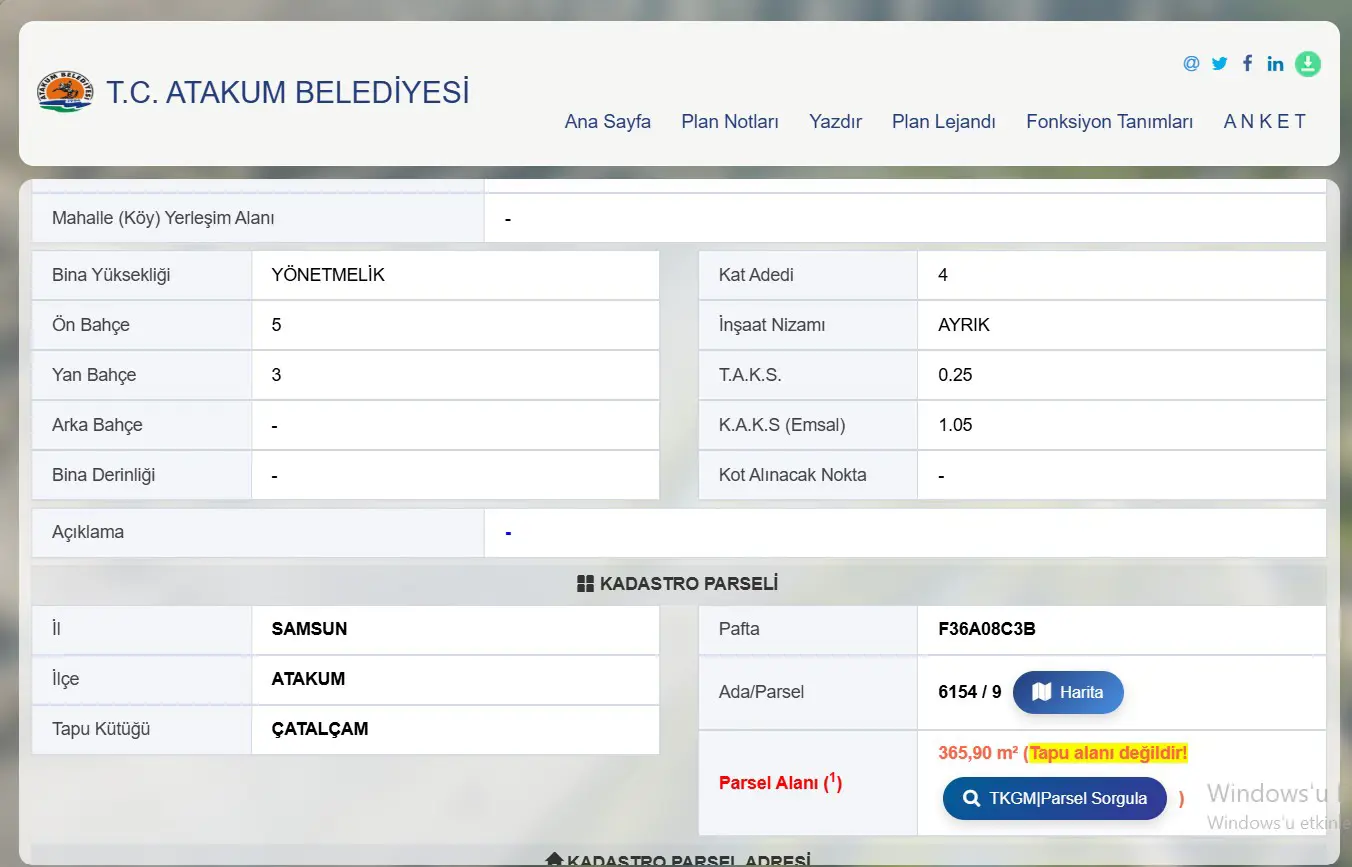Select the AYRIK construction order value
This screenshot has width=1352, height=867.
[964, 325]
